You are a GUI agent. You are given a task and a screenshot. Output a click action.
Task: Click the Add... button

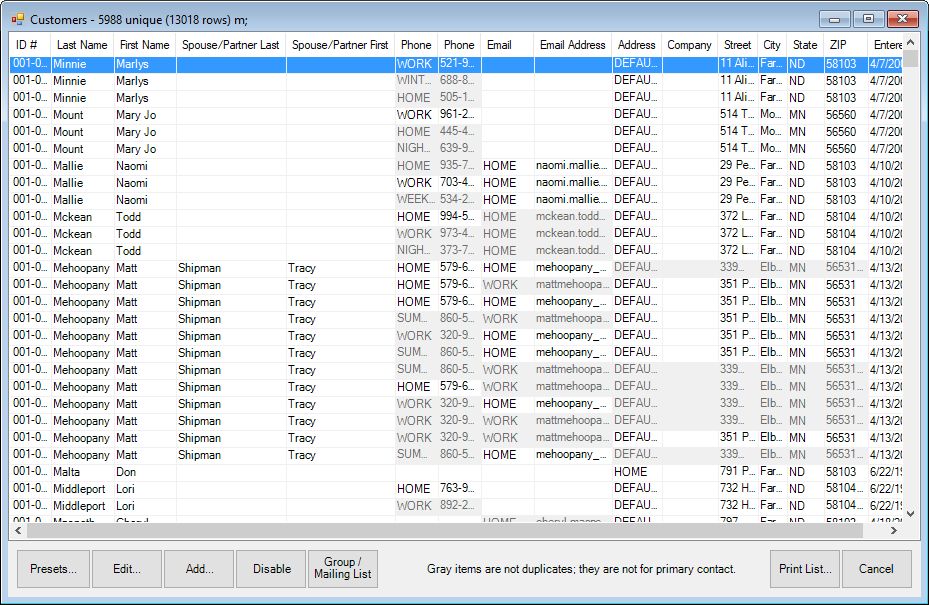click(199, 569)
